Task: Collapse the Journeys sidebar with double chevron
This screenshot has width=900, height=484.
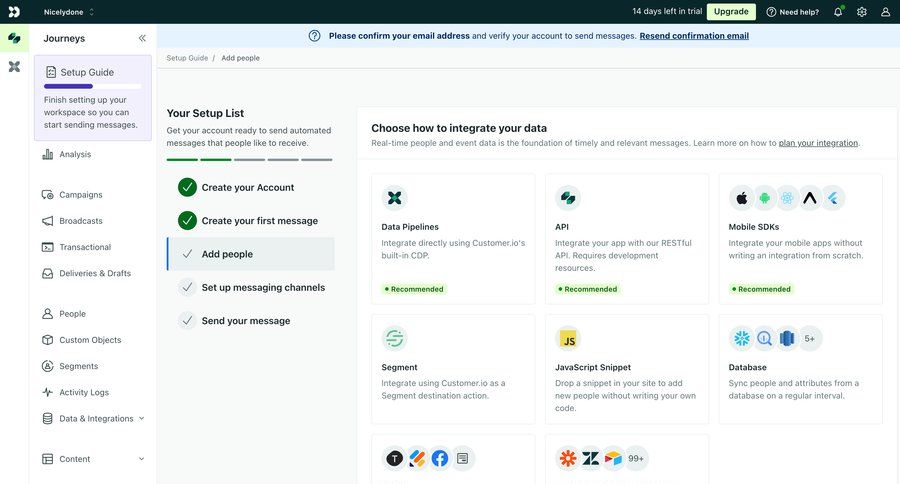Action: [x=142, y=38]
